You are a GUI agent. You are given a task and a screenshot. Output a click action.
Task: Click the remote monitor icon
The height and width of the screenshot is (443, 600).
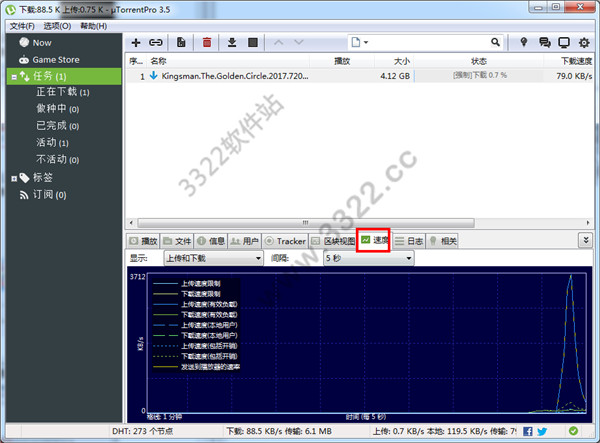point(564,42)
